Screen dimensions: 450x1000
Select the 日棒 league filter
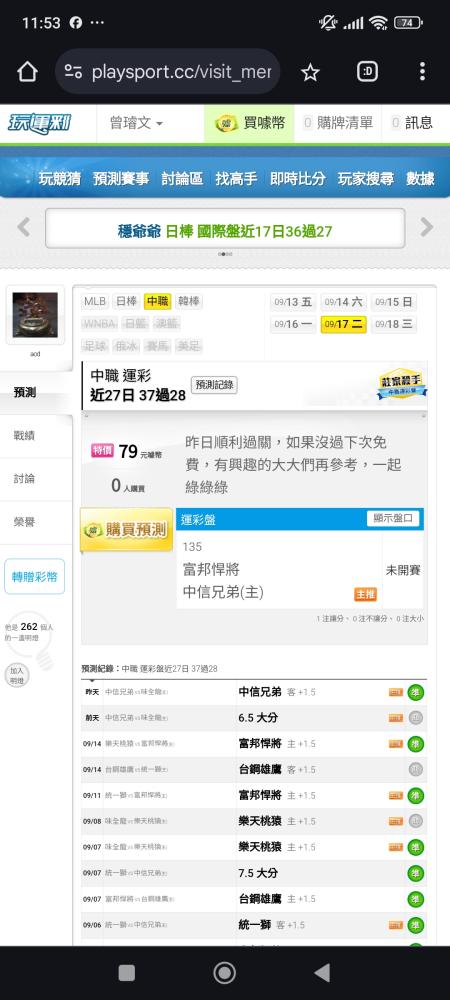126,302
